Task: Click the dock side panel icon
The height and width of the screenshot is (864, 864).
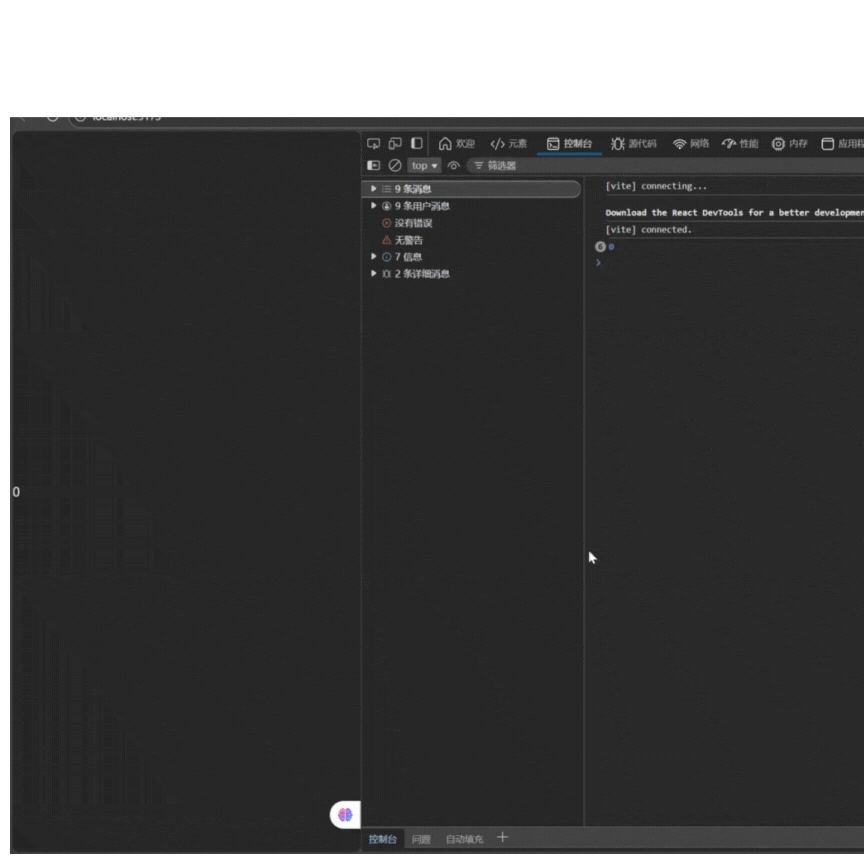Action: (x=417, y=144)
